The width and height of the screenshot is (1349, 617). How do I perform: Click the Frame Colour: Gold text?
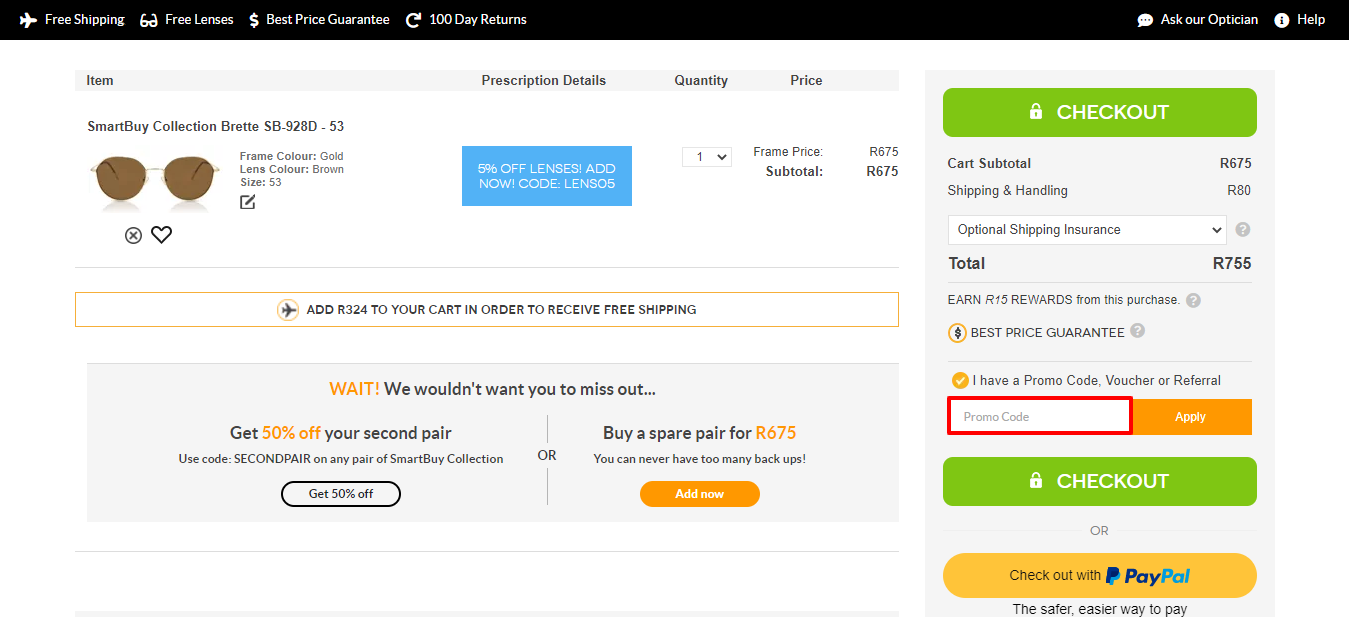click(292, 156)
